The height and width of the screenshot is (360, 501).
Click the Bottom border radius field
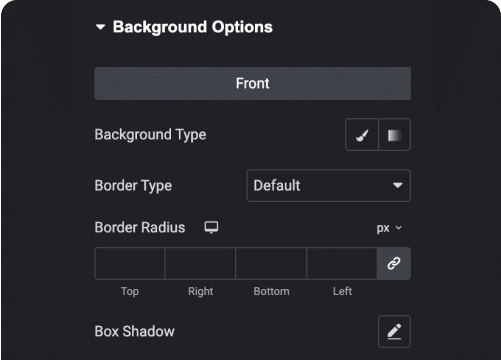271,263
